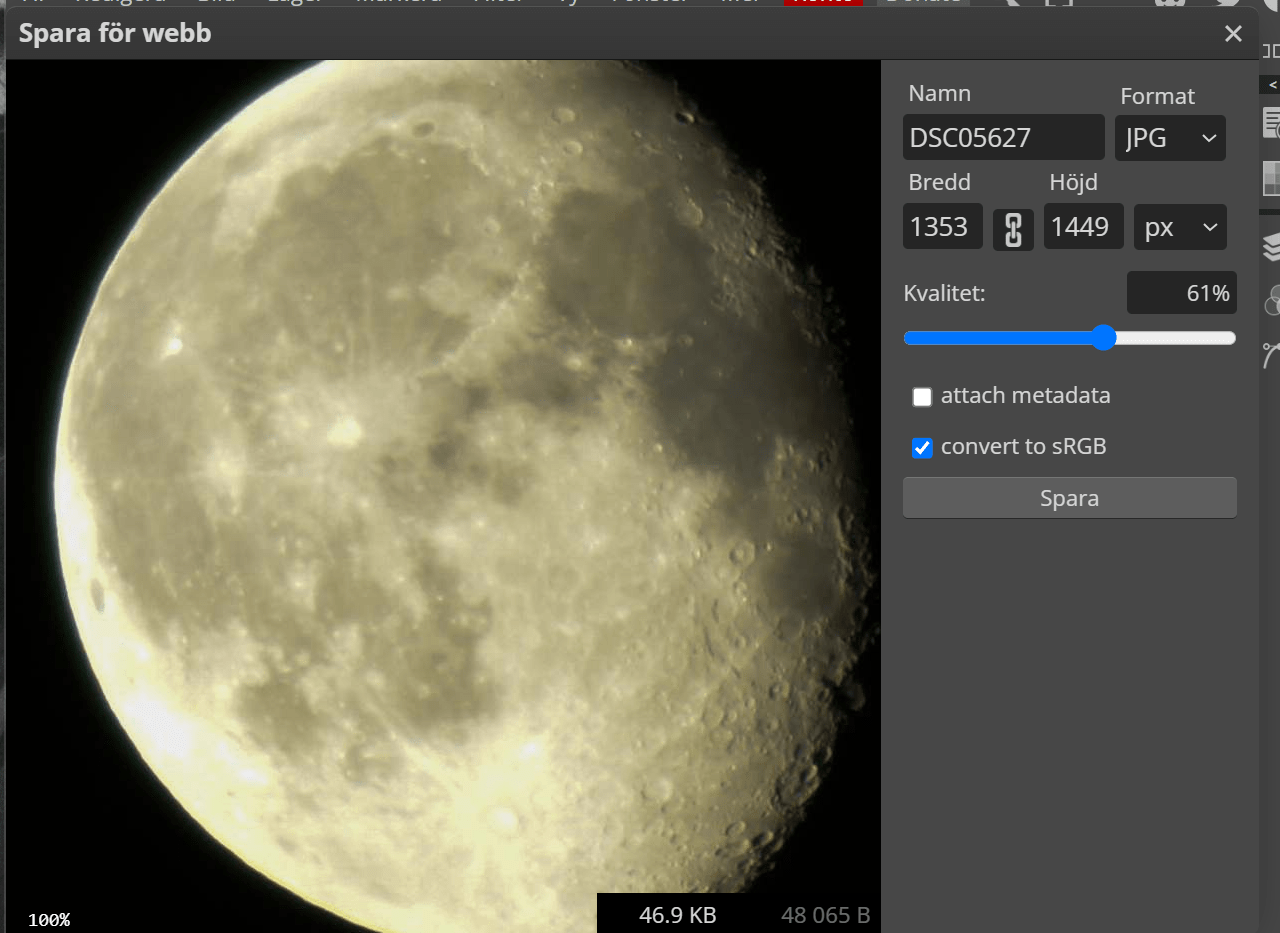Image resolution: width=1280 pixels, height=933 pixels.
Task: Uncheck the convert to sRGB checkbox
Action: tap(922, 448)
